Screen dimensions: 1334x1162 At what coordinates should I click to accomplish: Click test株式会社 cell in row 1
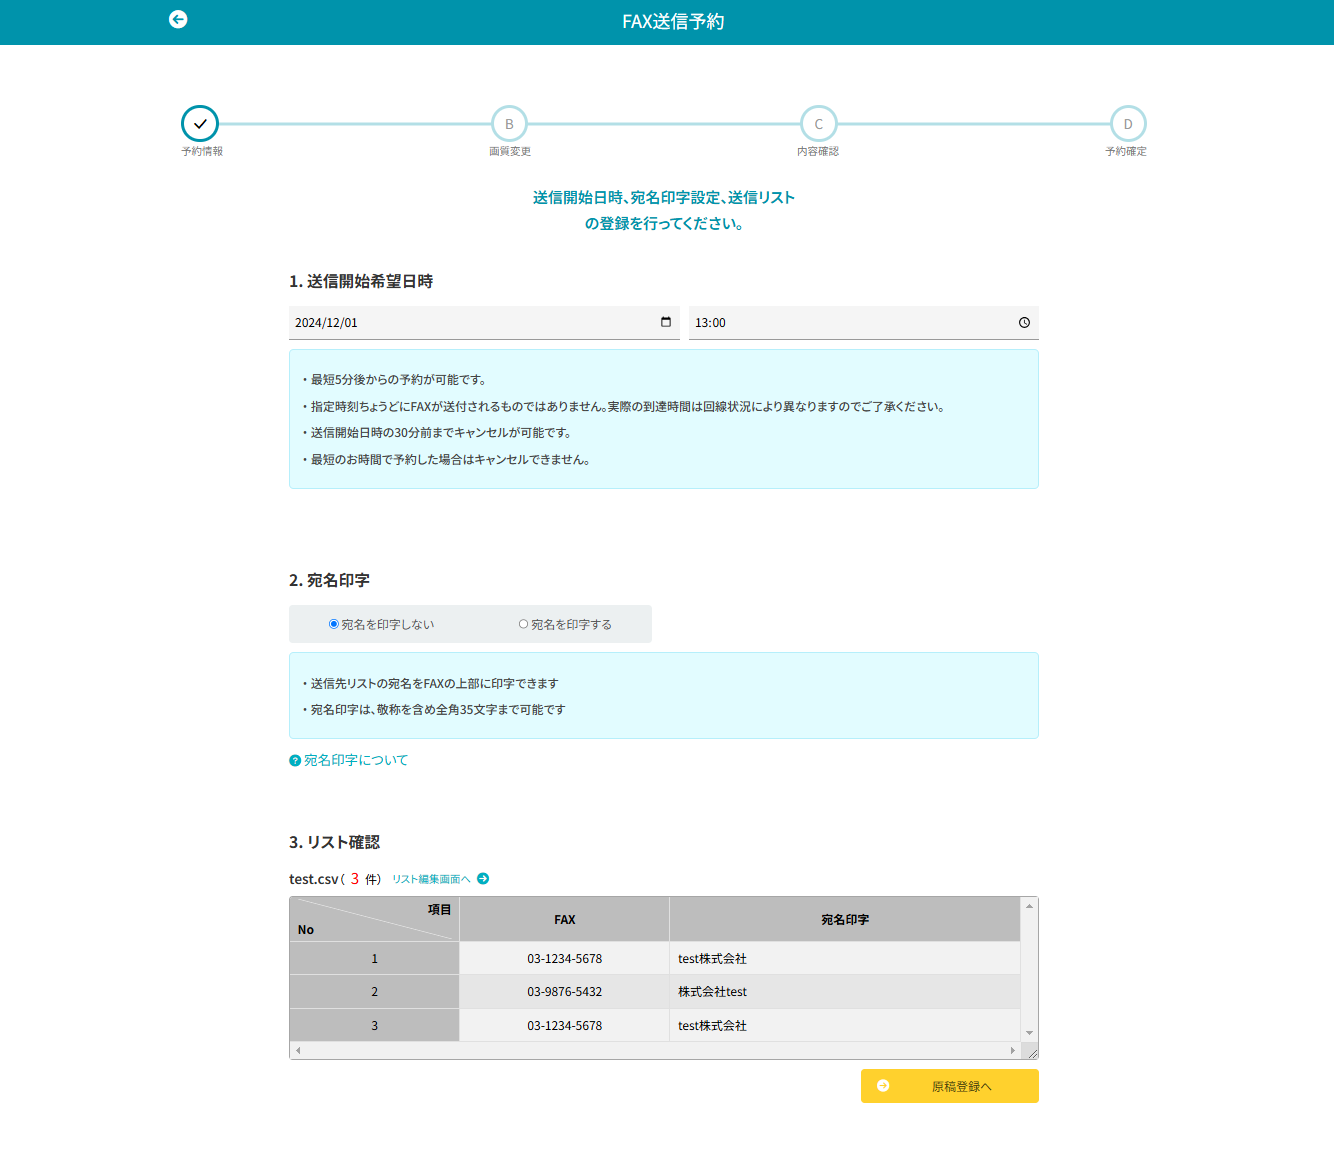tap(845, 959)
